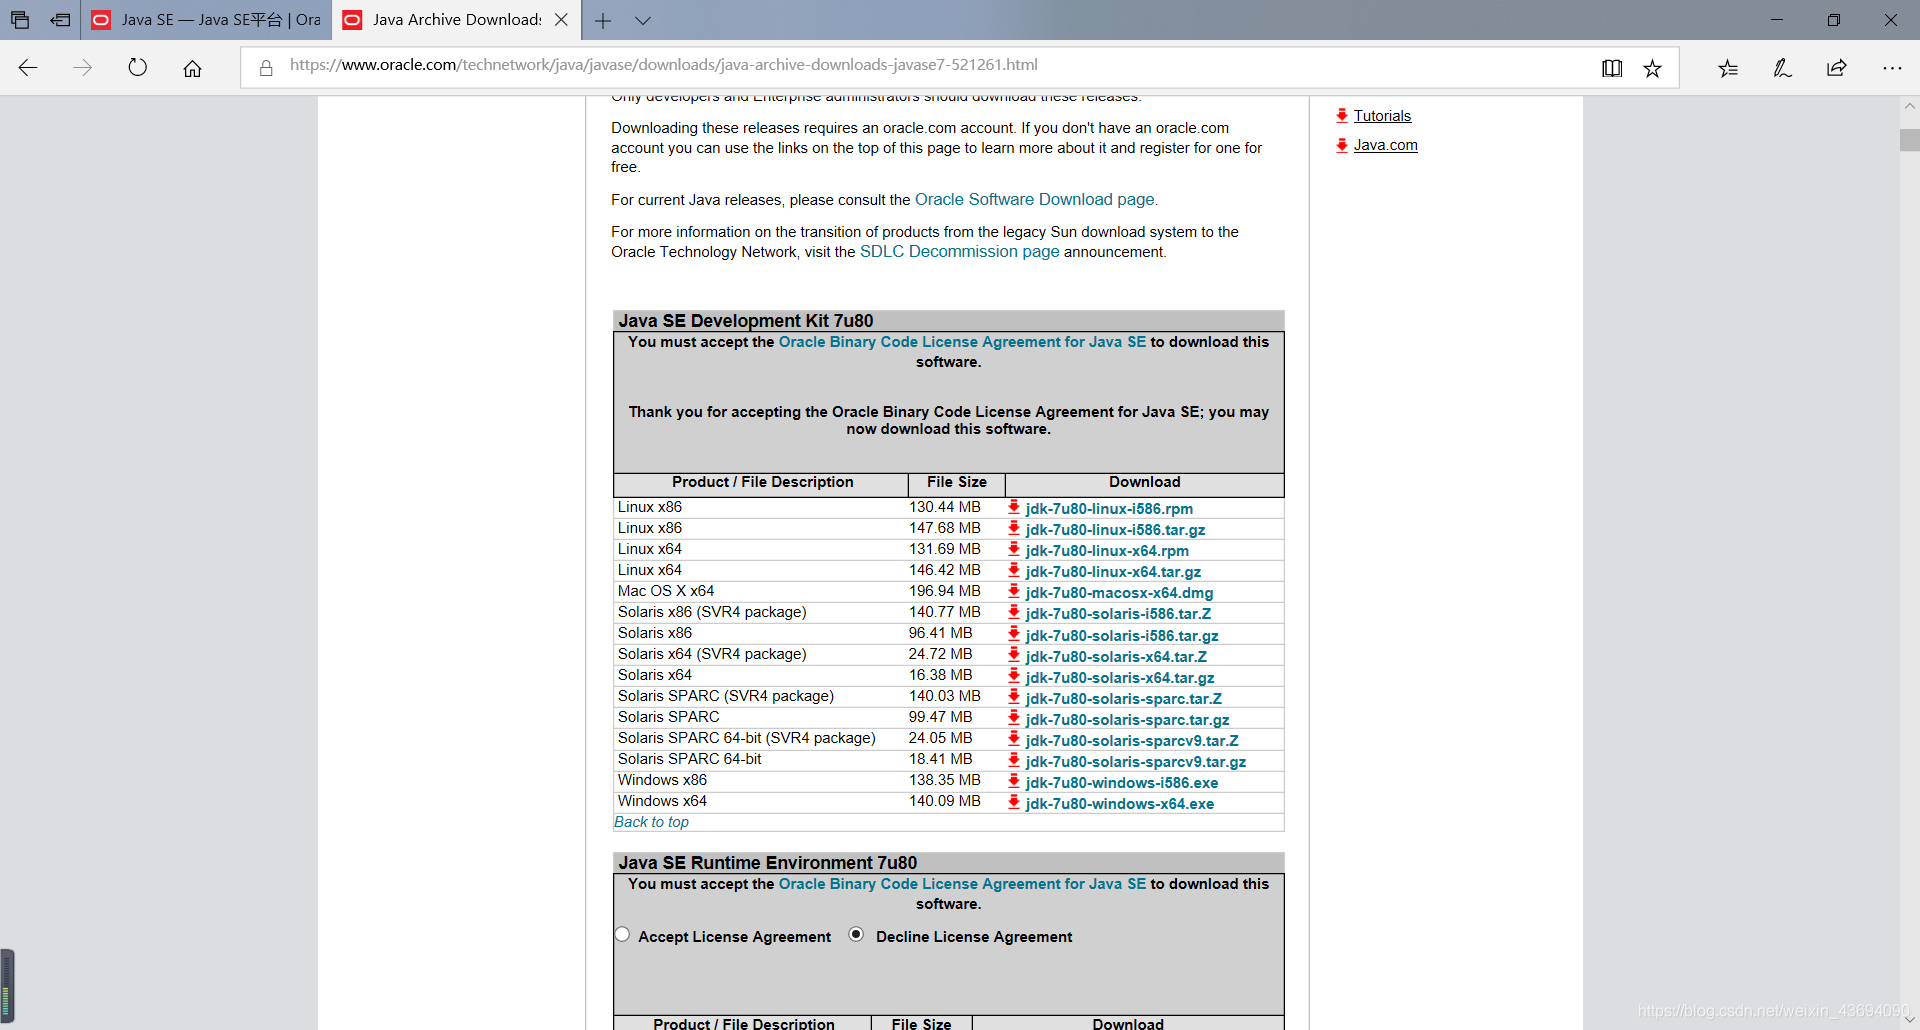Image resolution: width=1920 pixels, height=1030 pixels.
Task: Download jdk-7u80-solaris-sparc.tar.Z
Action: [x=1124, y=699]
